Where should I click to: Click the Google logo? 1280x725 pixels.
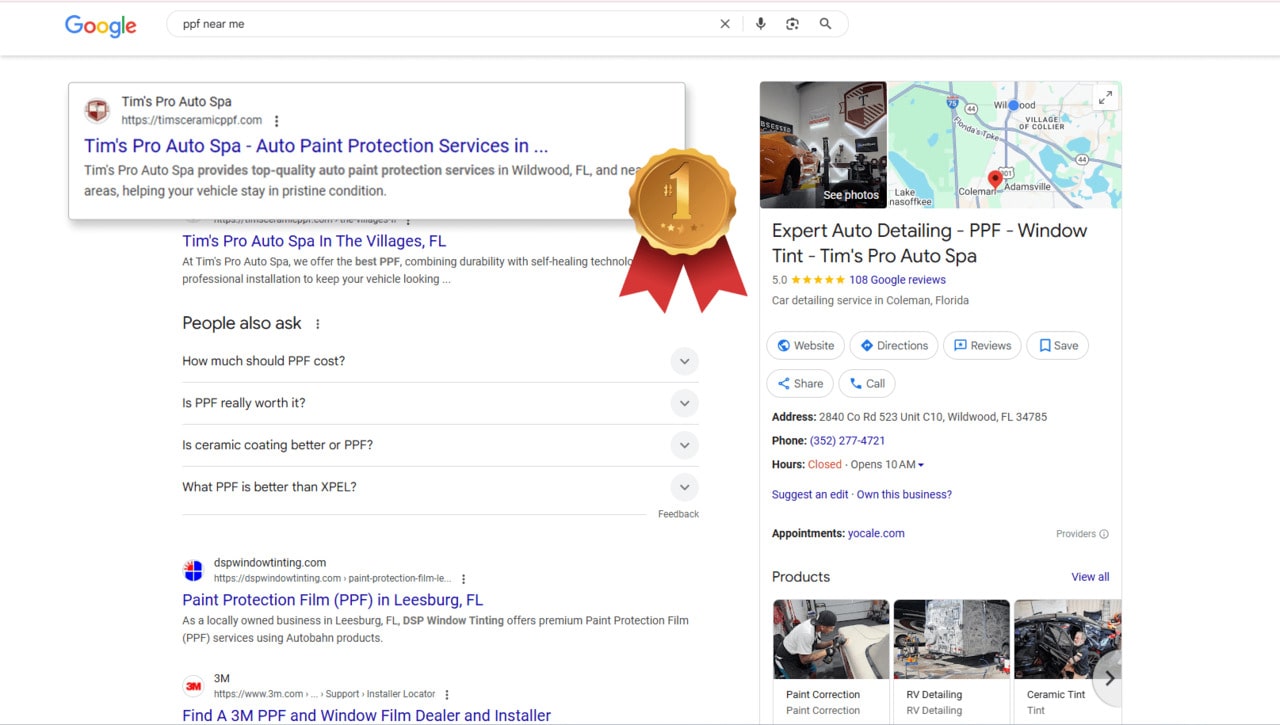pos(101,26)
